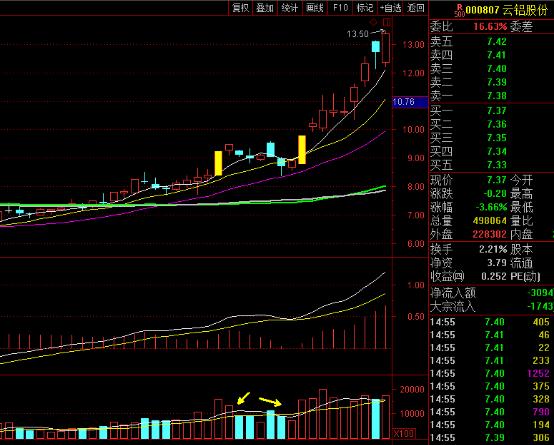Click the 收益(四) 0.252 value
The height and width of the screenshot is (445, 554).
tap(495, 276)
